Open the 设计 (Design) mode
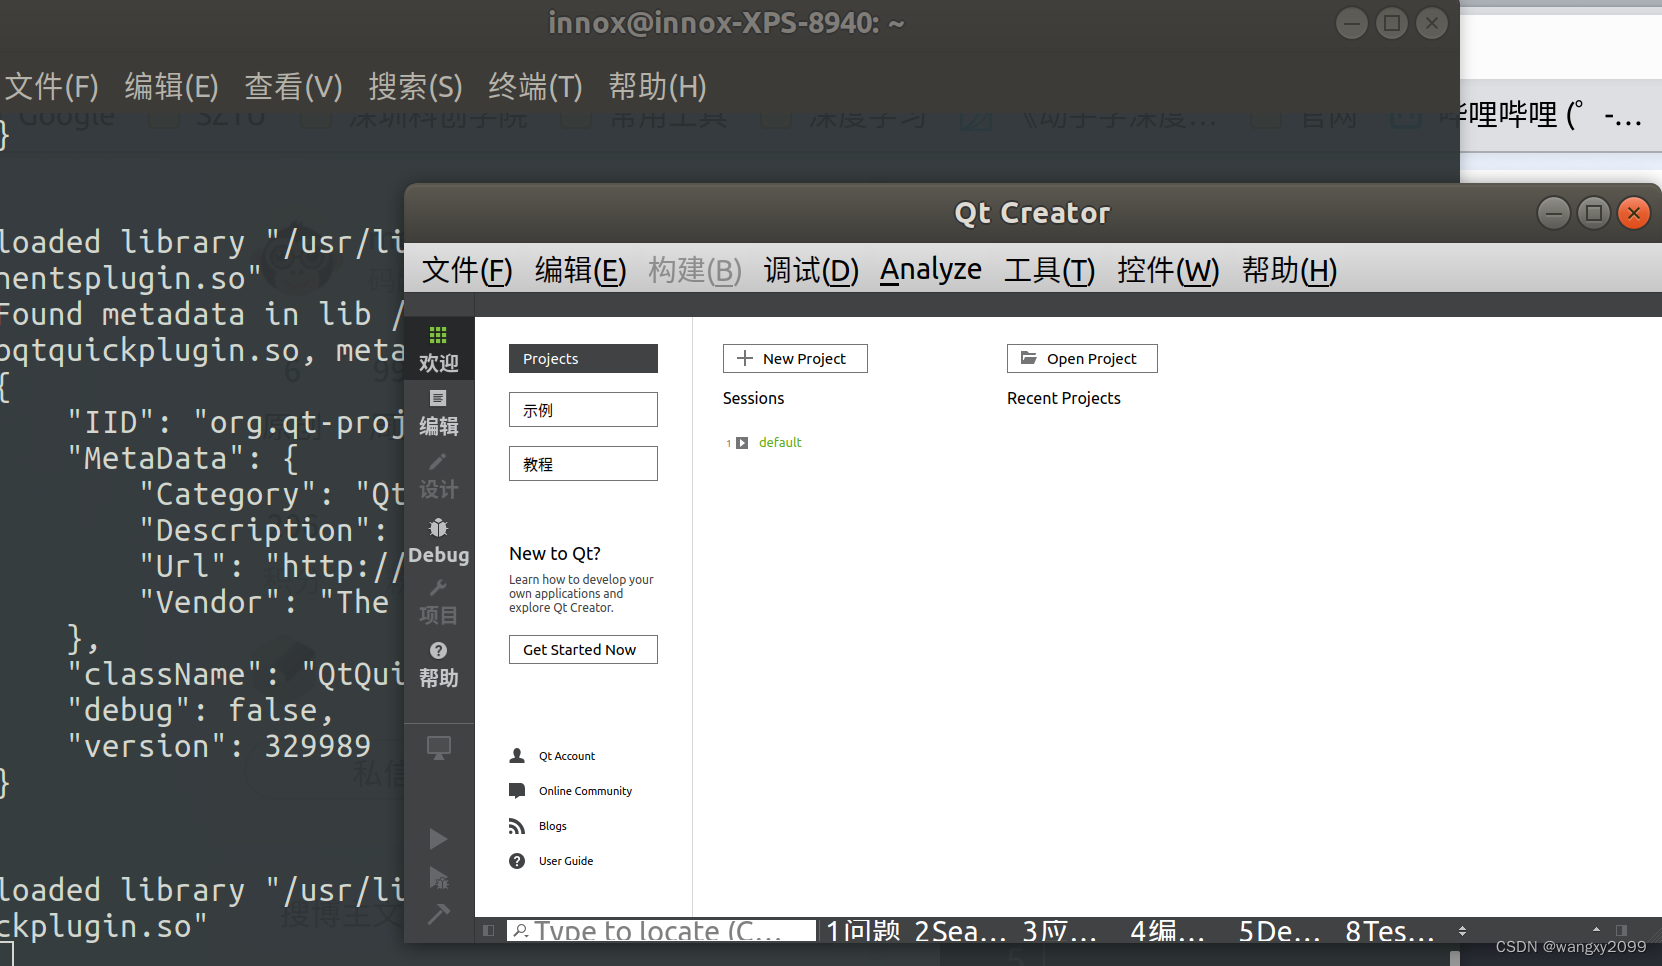1662x966 pixels. [x=438, y=476]
